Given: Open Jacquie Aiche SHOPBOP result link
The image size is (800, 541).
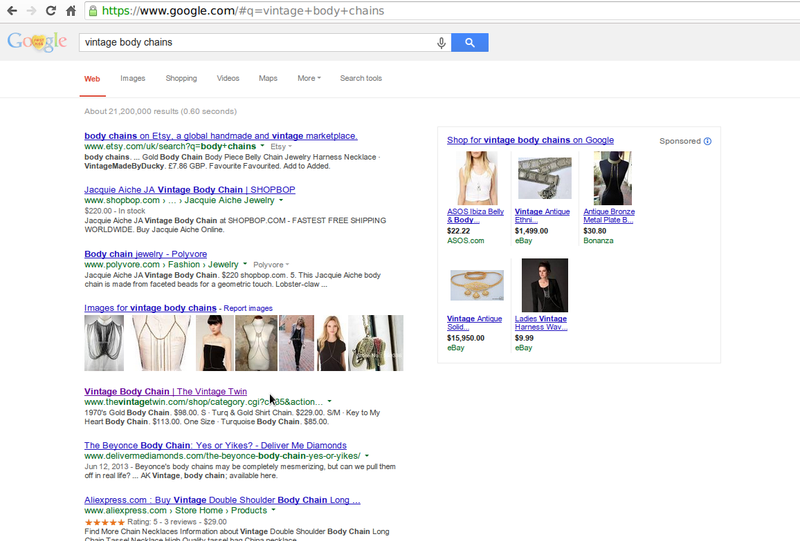Looking at the screenshot, I should click(x=190, y=189).
